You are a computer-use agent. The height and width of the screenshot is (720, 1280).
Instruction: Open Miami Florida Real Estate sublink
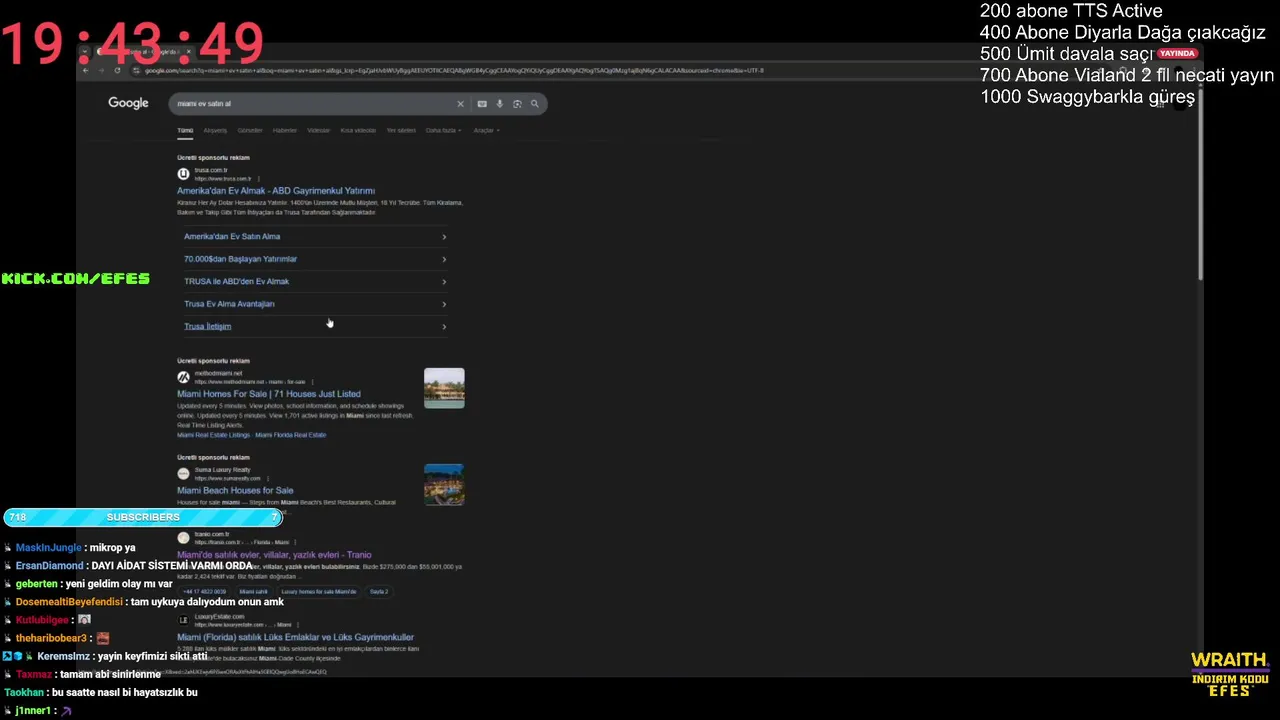pyautogui.click(x=291, y=435)
